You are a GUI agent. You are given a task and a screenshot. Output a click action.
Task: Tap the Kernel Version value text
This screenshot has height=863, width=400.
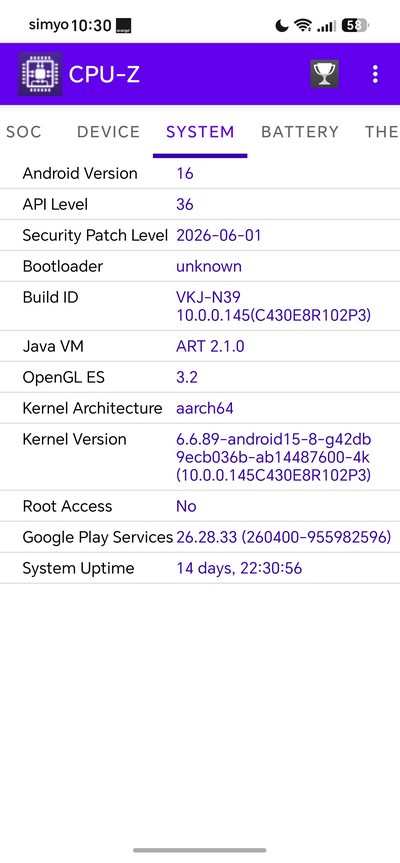[x=273, y=457]
